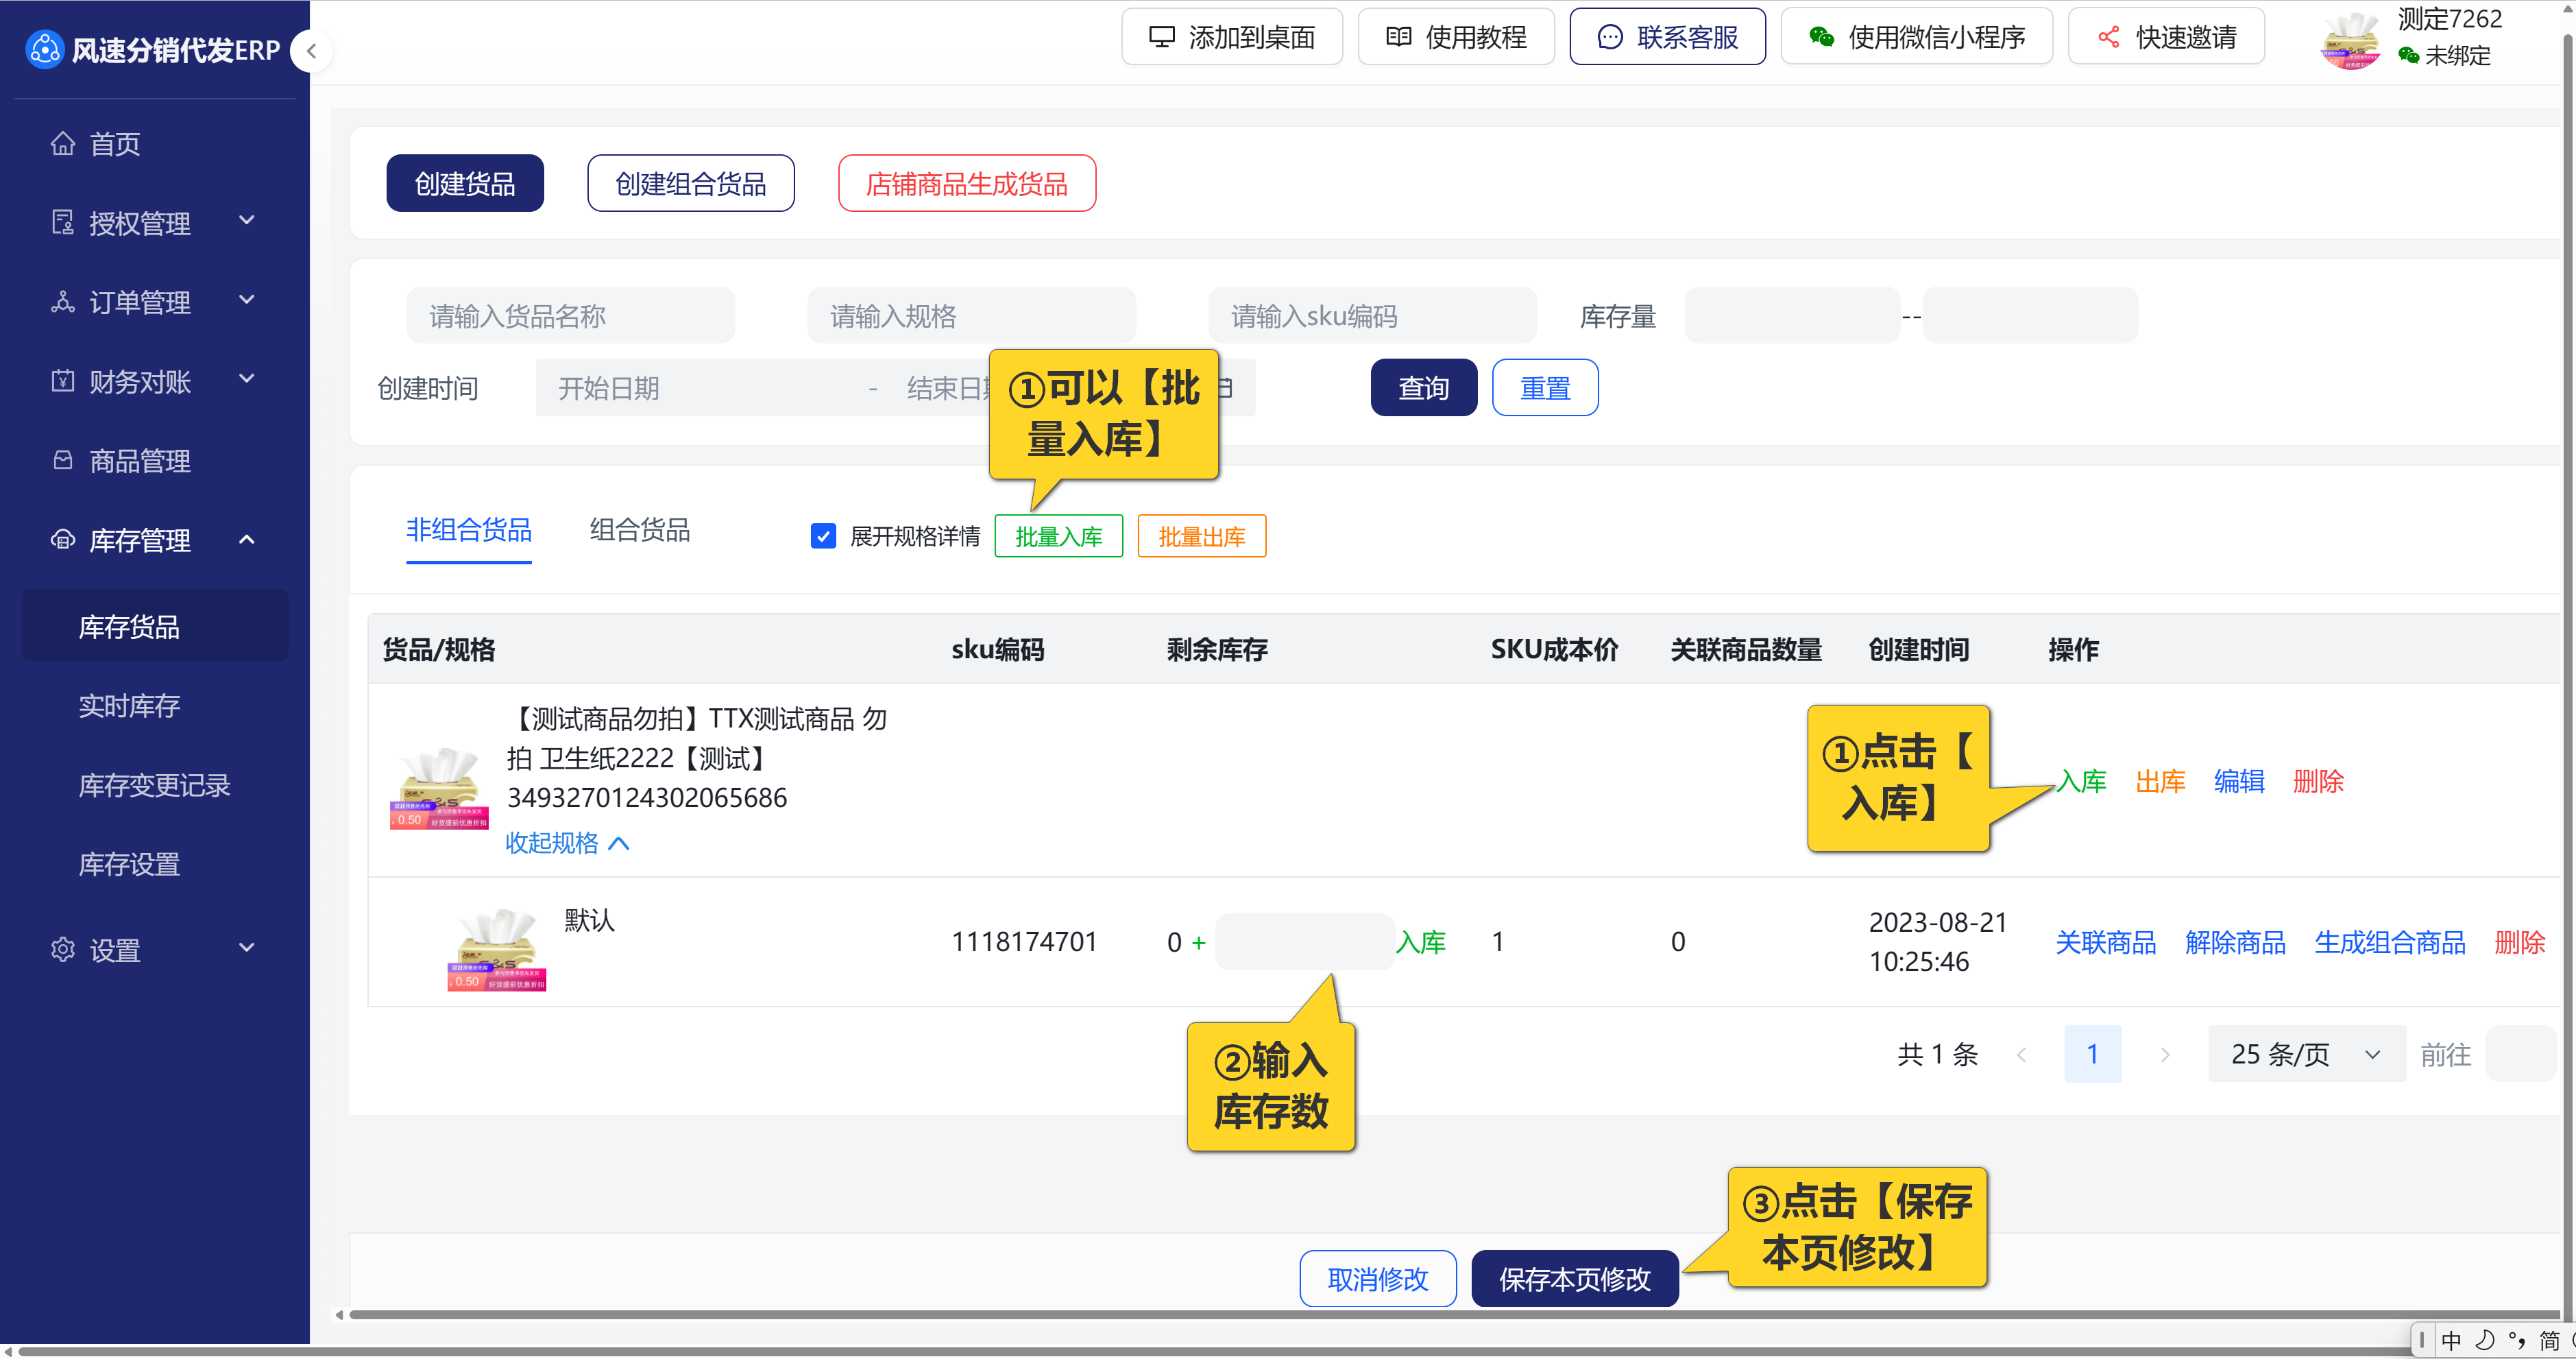Click the gear icon beside 设置
2576x1359 pixels.
coord(63,949)
